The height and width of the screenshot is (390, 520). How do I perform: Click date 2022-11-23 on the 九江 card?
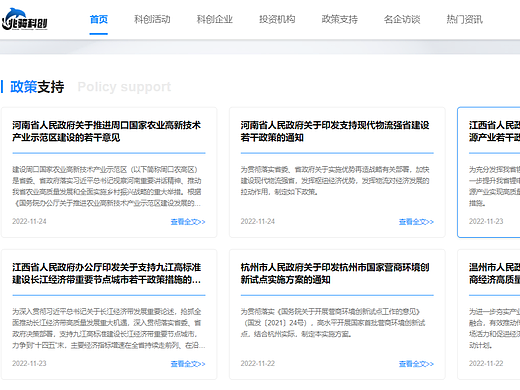[x=29, y=363]
